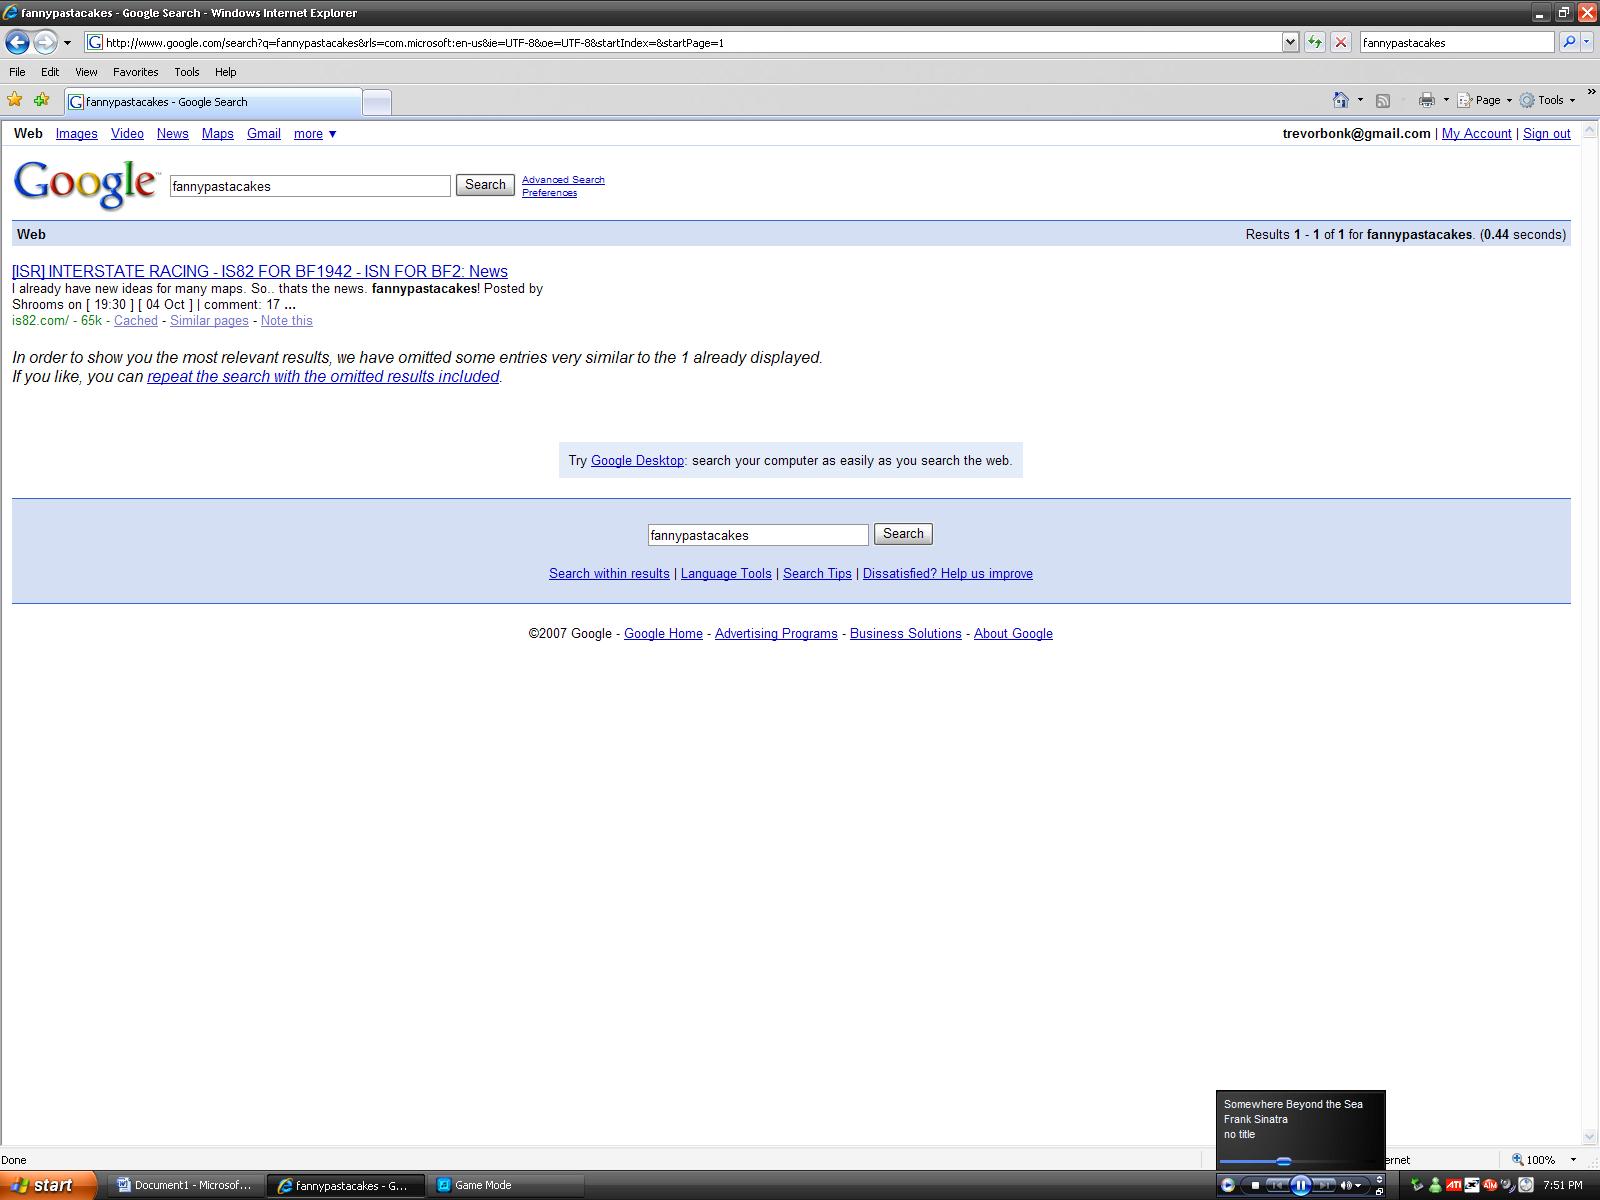
Task: Stop playback in media player toolbar
Action: tap(1255, 1185)
